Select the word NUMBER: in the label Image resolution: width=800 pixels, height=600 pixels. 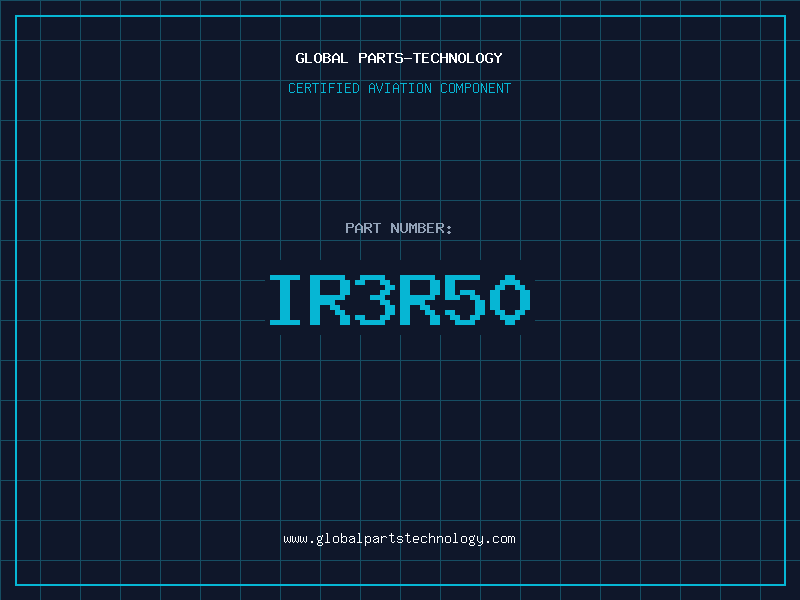click(421, 229)
